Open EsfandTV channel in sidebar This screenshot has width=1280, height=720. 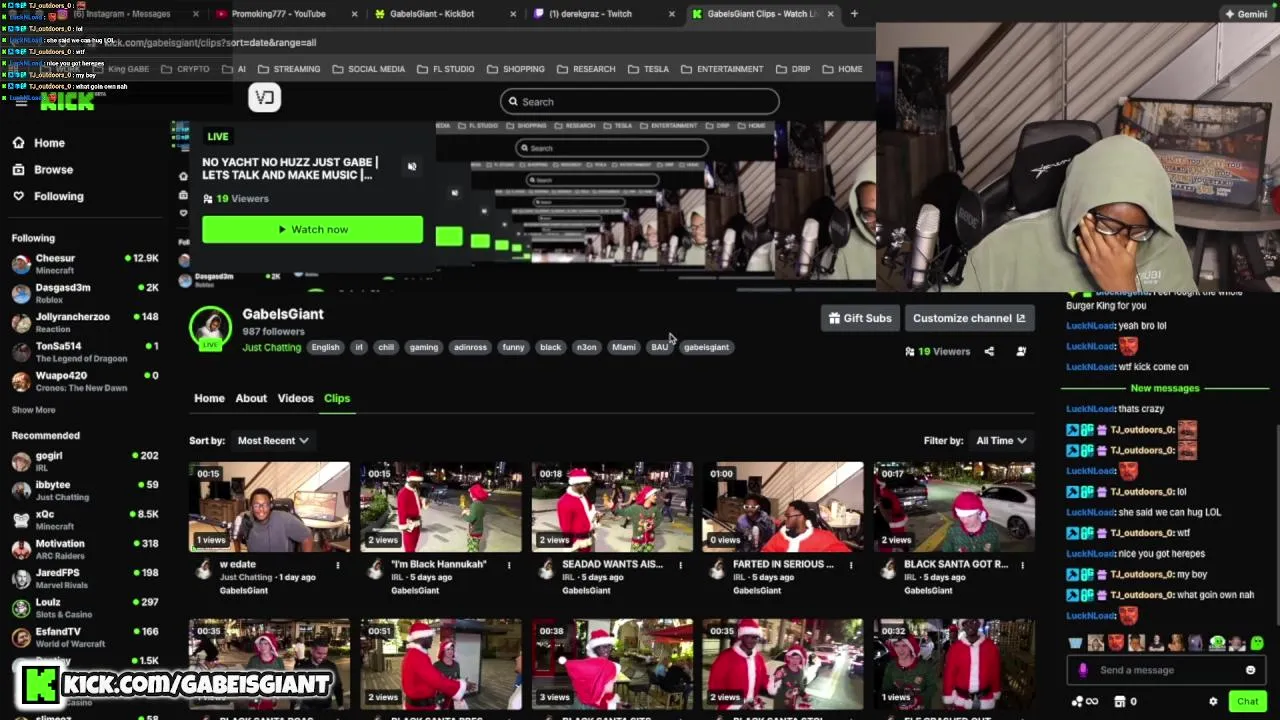(84, 637)
